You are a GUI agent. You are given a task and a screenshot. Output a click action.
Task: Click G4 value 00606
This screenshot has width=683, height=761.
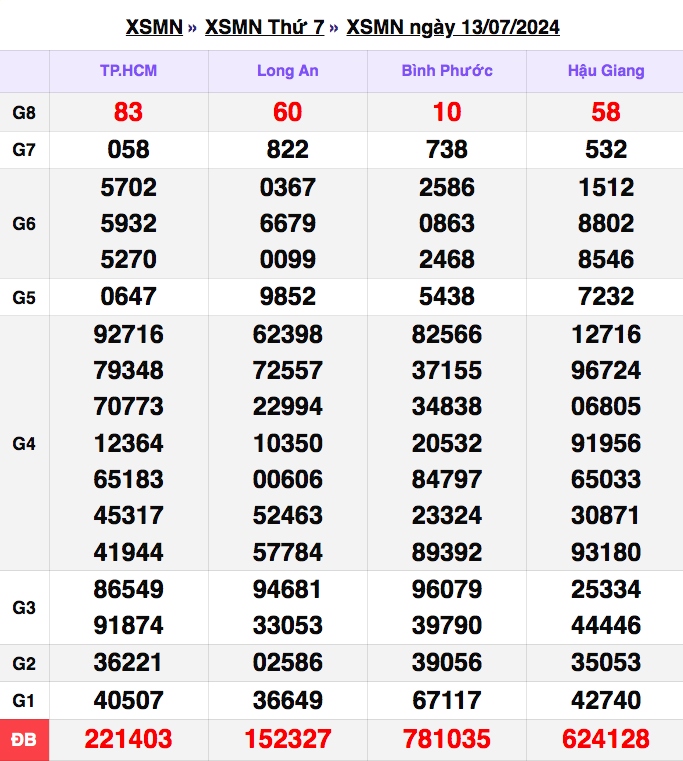[x=287, y=480]
